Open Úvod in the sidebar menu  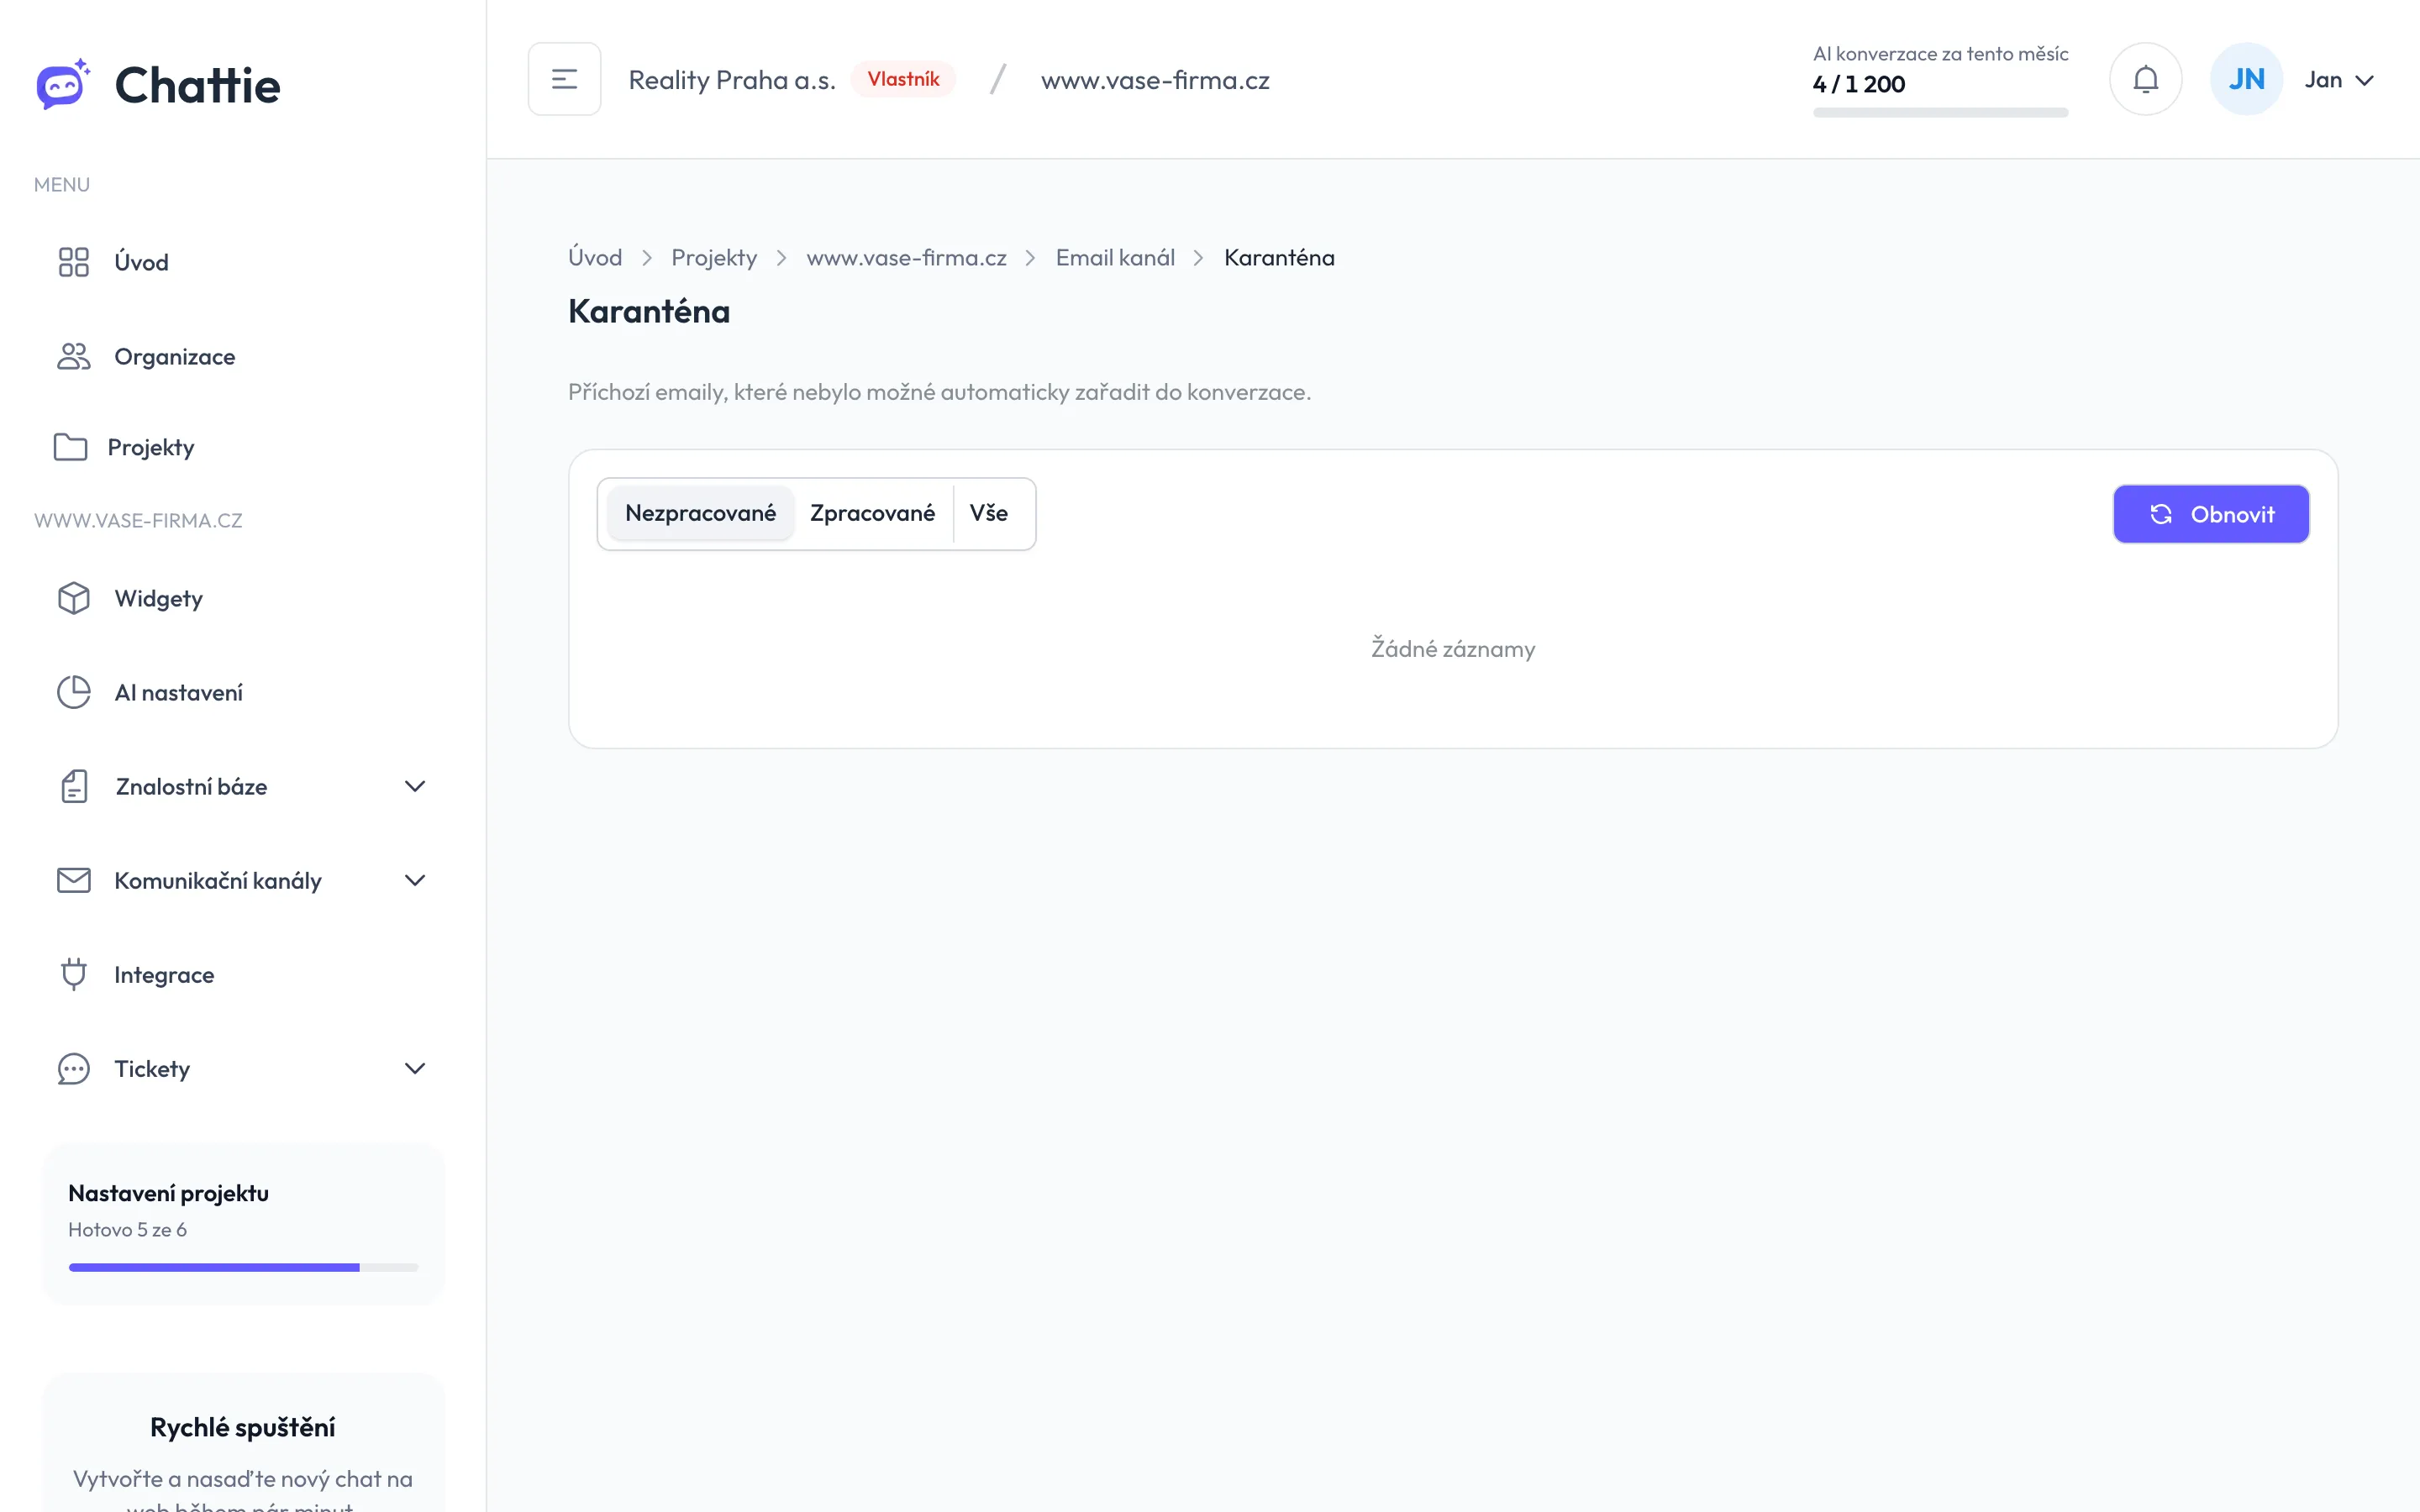tap(243, 262)
